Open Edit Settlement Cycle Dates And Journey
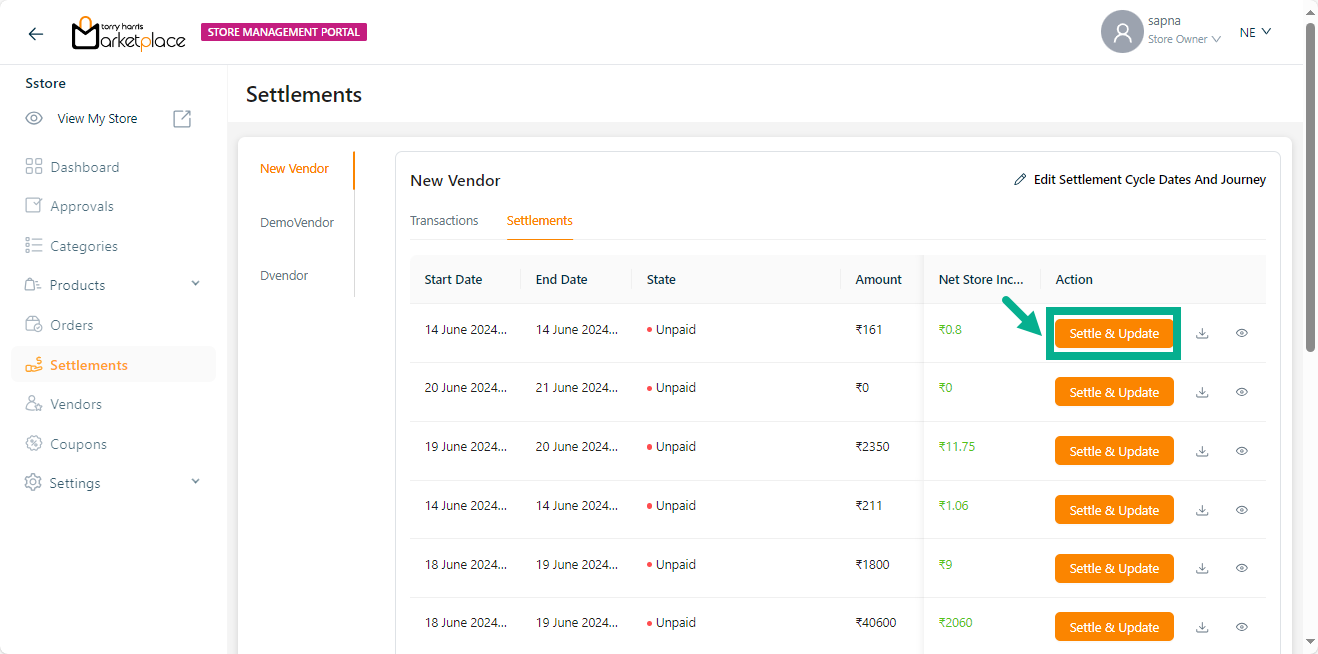This screenshot has width=1318, height=654. tap(1149, 180)
